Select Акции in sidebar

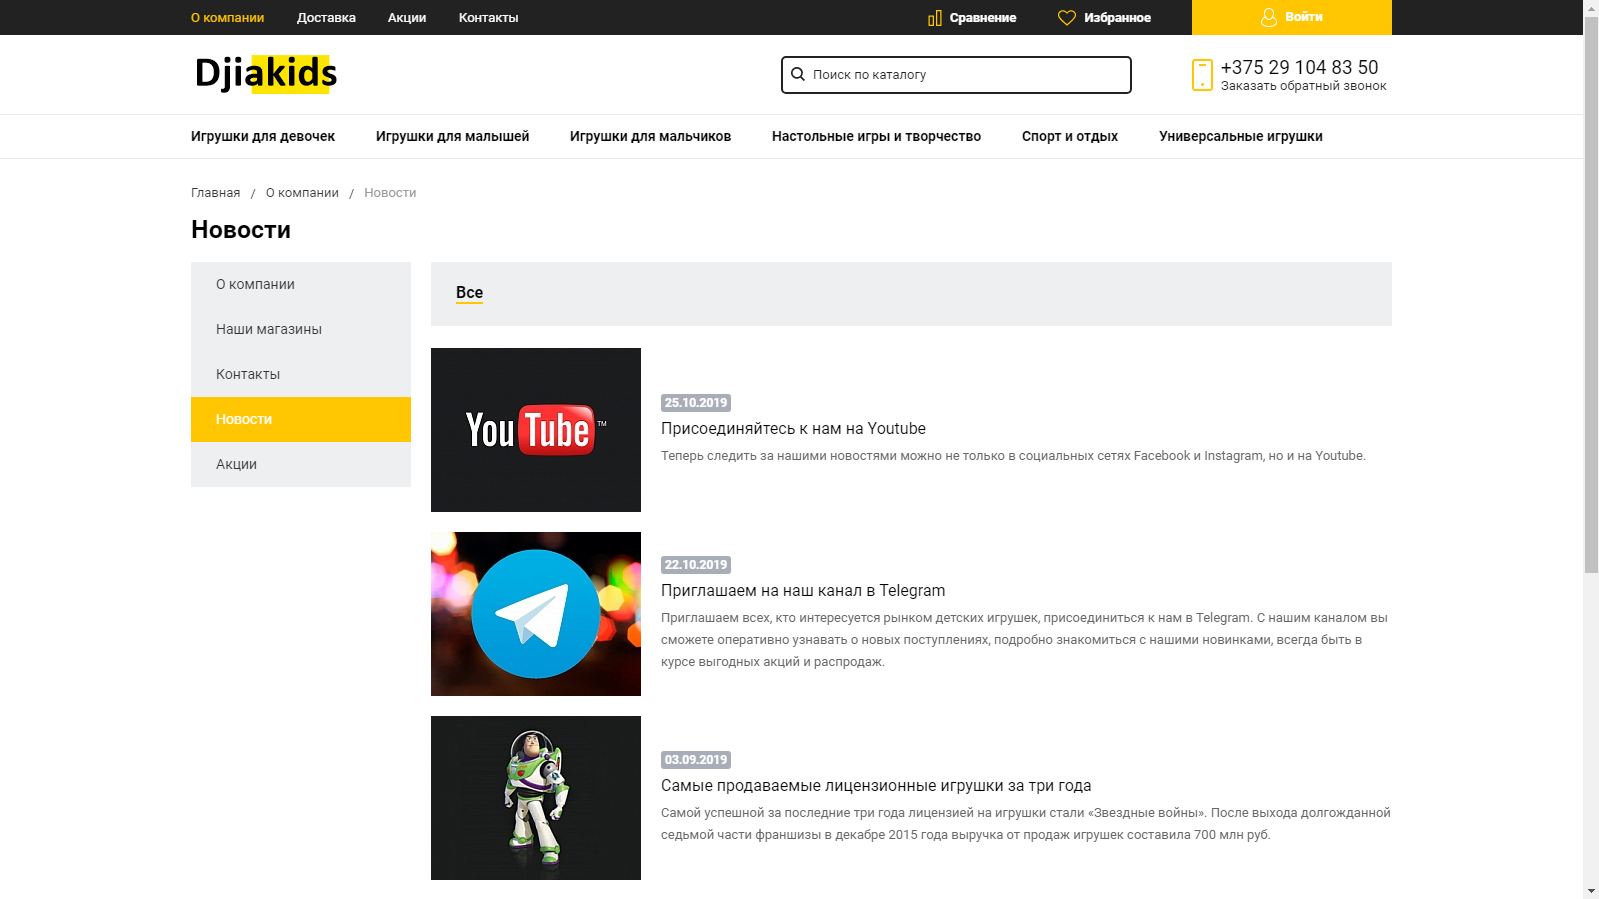coord(301,464)
